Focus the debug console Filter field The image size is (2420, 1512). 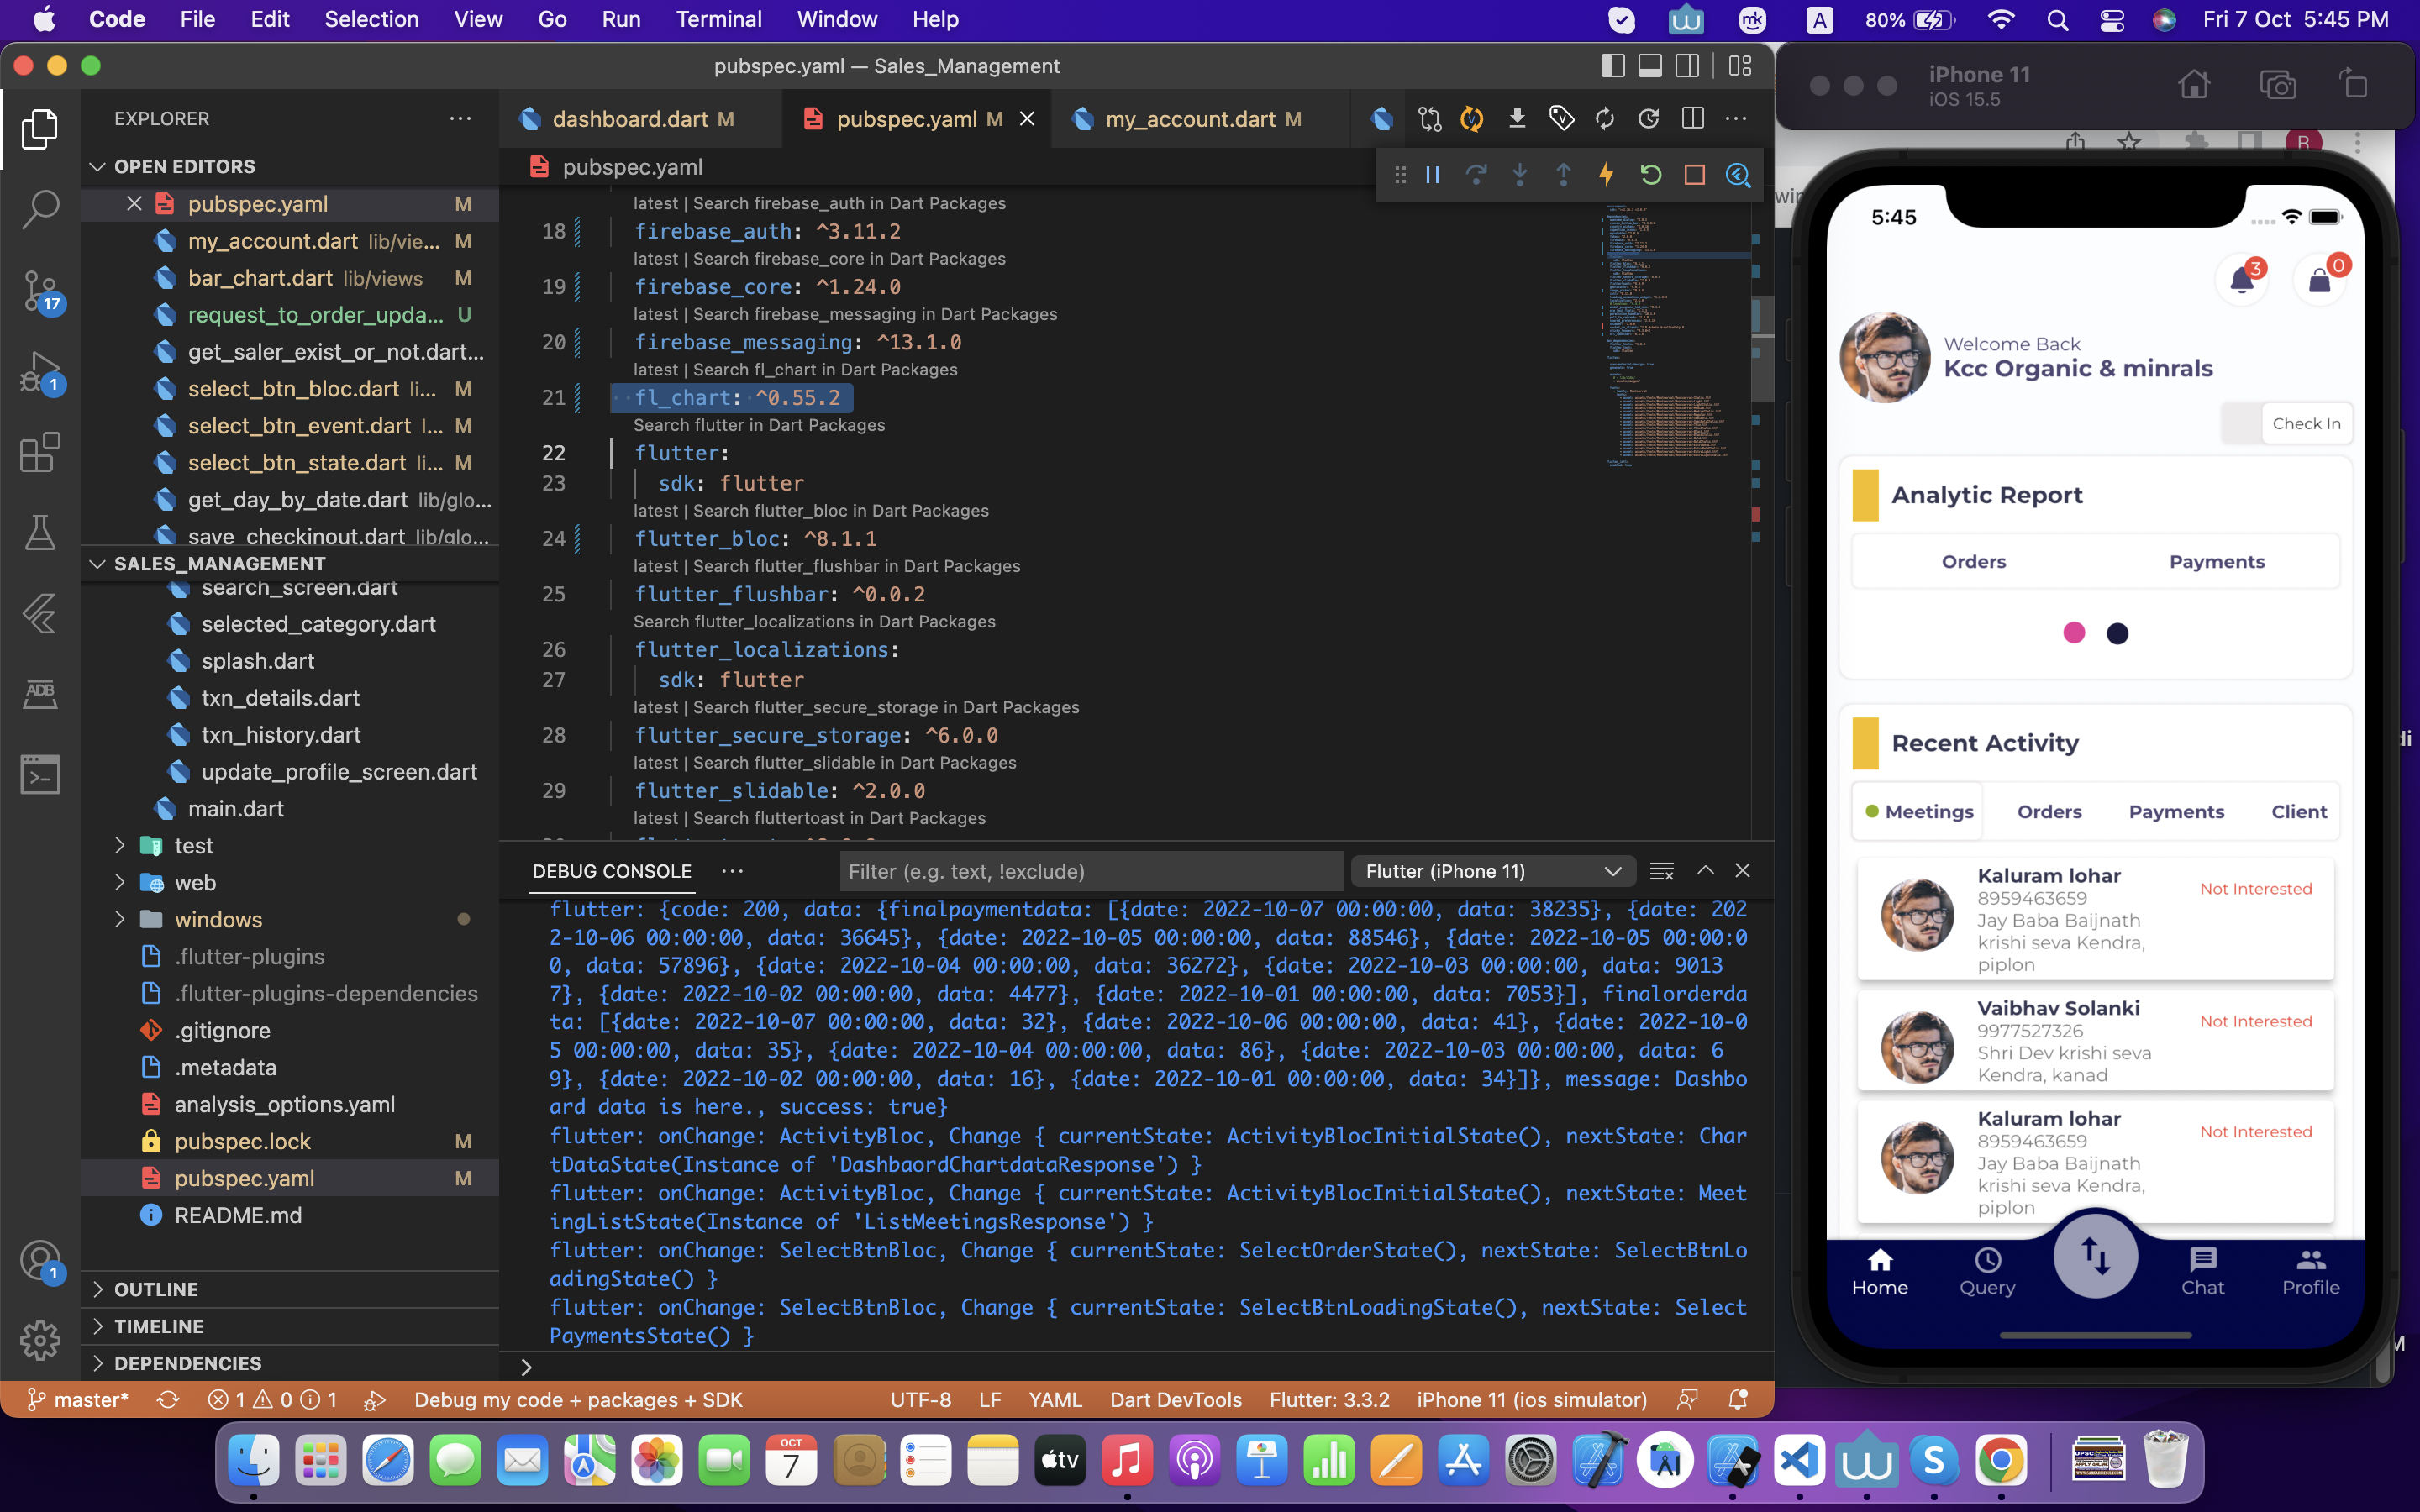point(1091,871)
